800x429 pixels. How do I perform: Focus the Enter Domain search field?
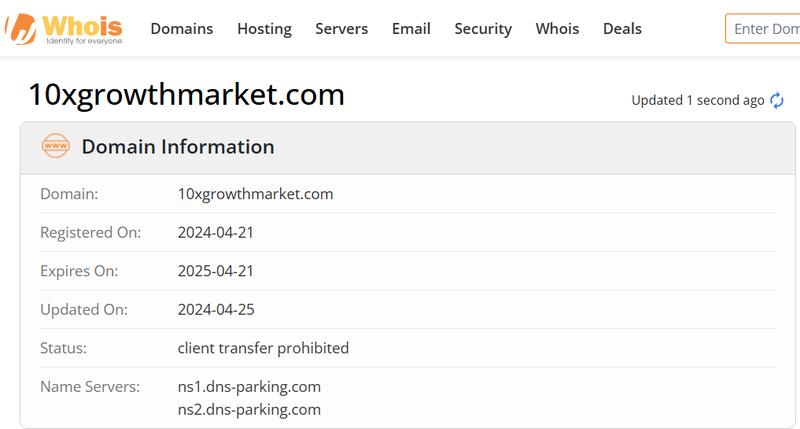(x=763, y=29)
